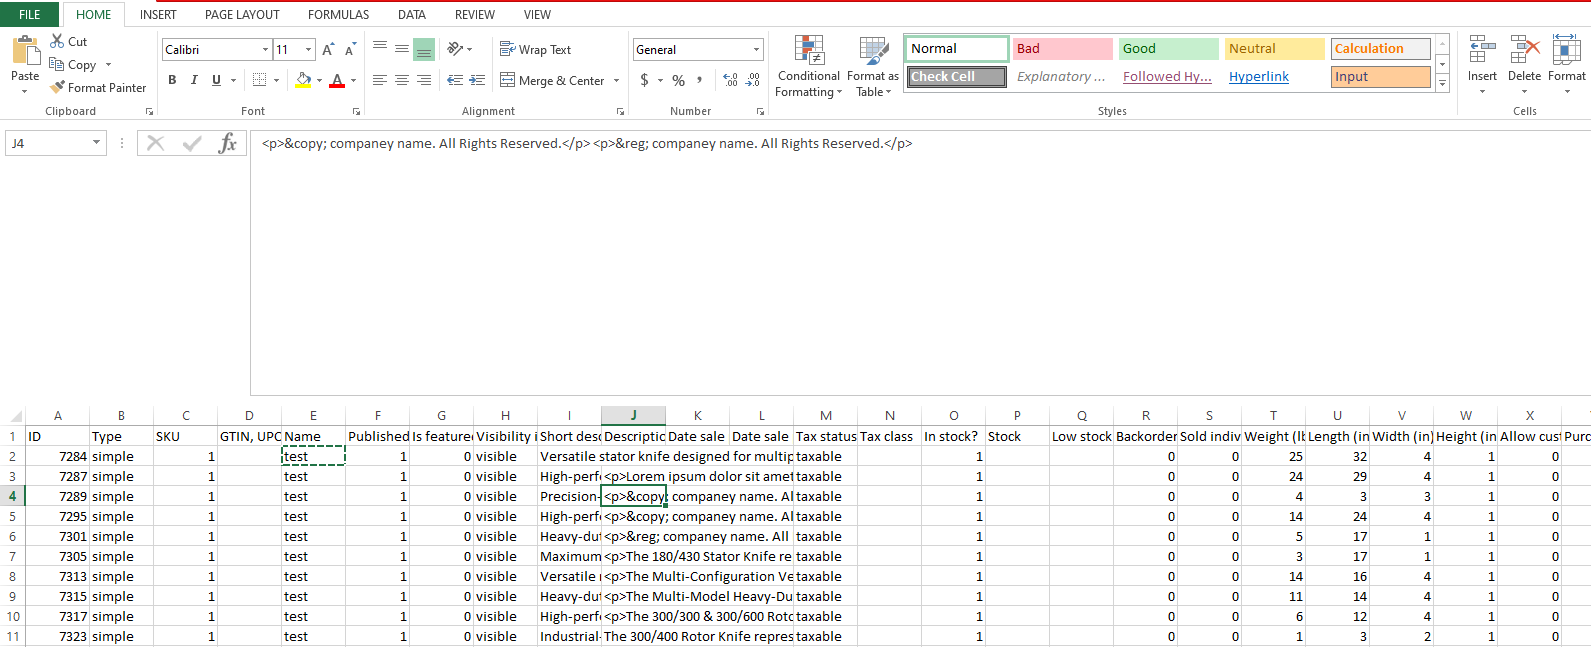Expand the General number format dropdown
The height and width of the screenshot is (647, 1591).
756,49
